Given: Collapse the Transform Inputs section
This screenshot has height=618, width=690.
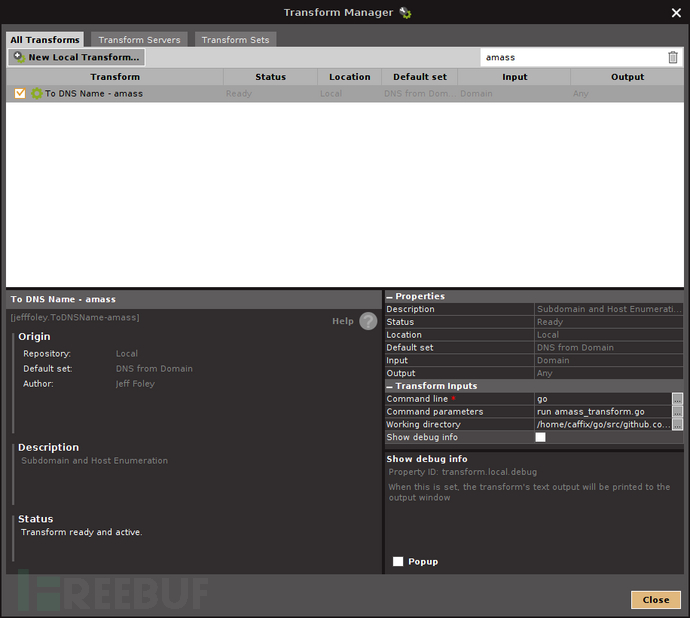Looking at the screenshot, I should click(389, 386).
